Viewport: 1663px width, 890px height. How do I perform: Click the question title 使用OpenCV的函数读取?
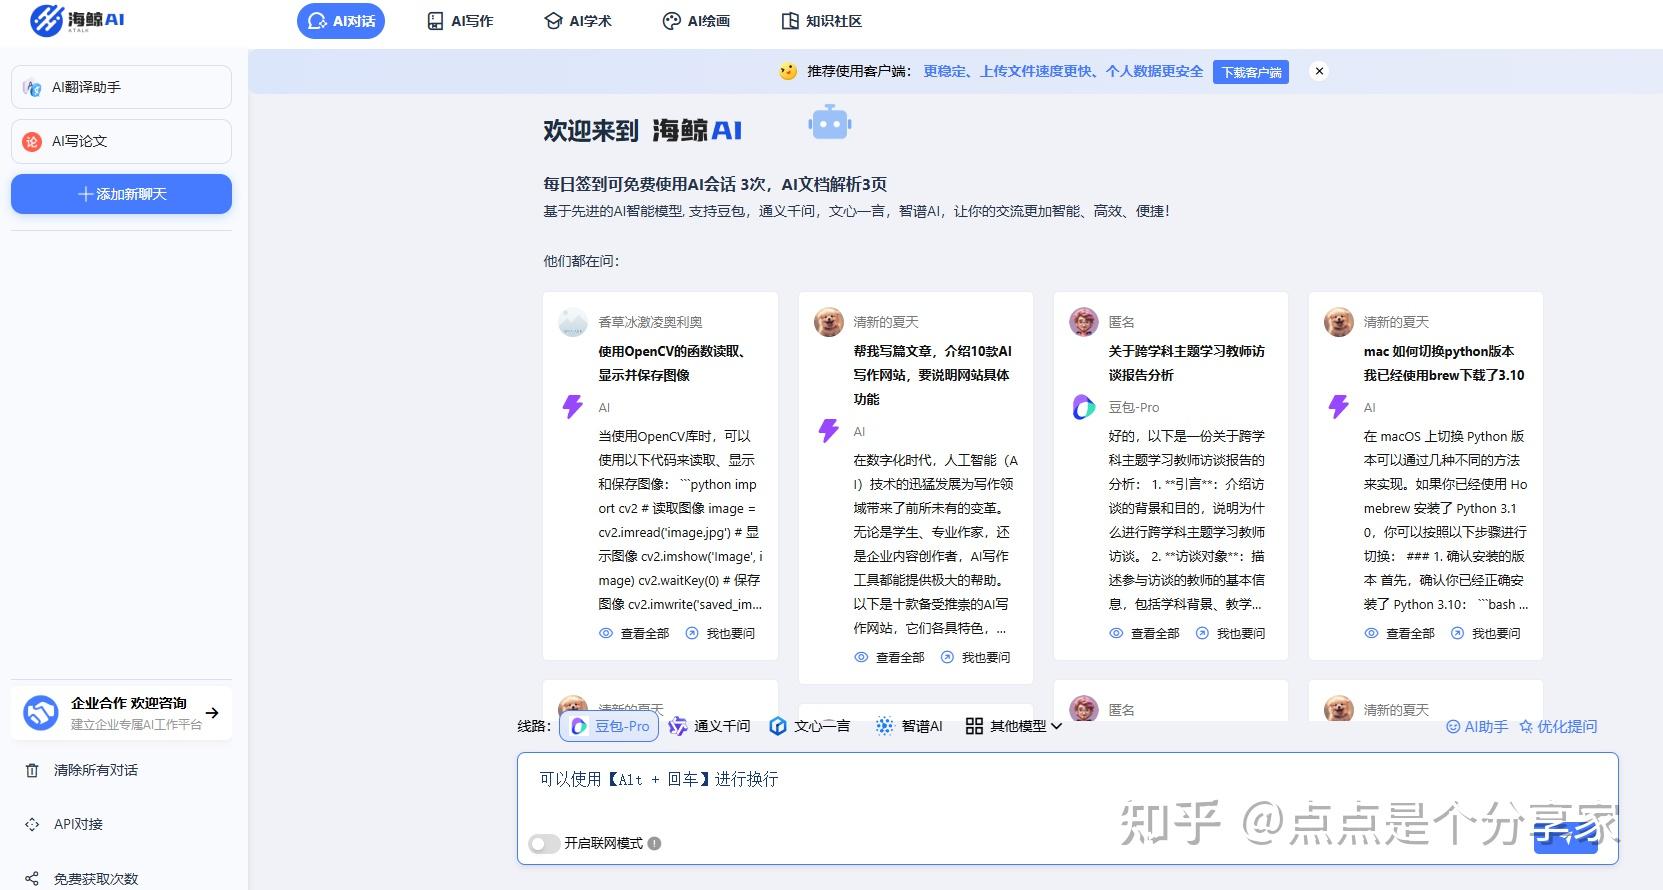click(x=672, y=363)
